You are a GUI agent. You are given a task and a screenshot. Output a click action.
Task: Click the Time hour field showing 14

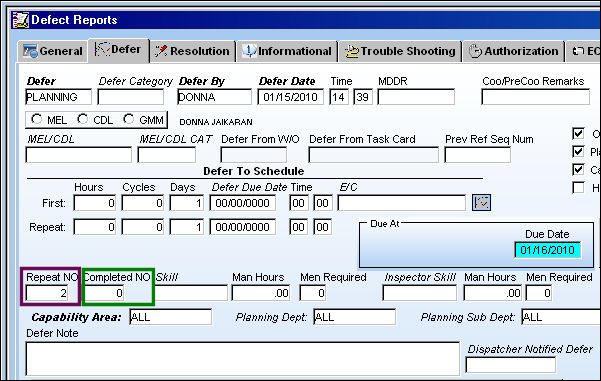pos(339,97)
